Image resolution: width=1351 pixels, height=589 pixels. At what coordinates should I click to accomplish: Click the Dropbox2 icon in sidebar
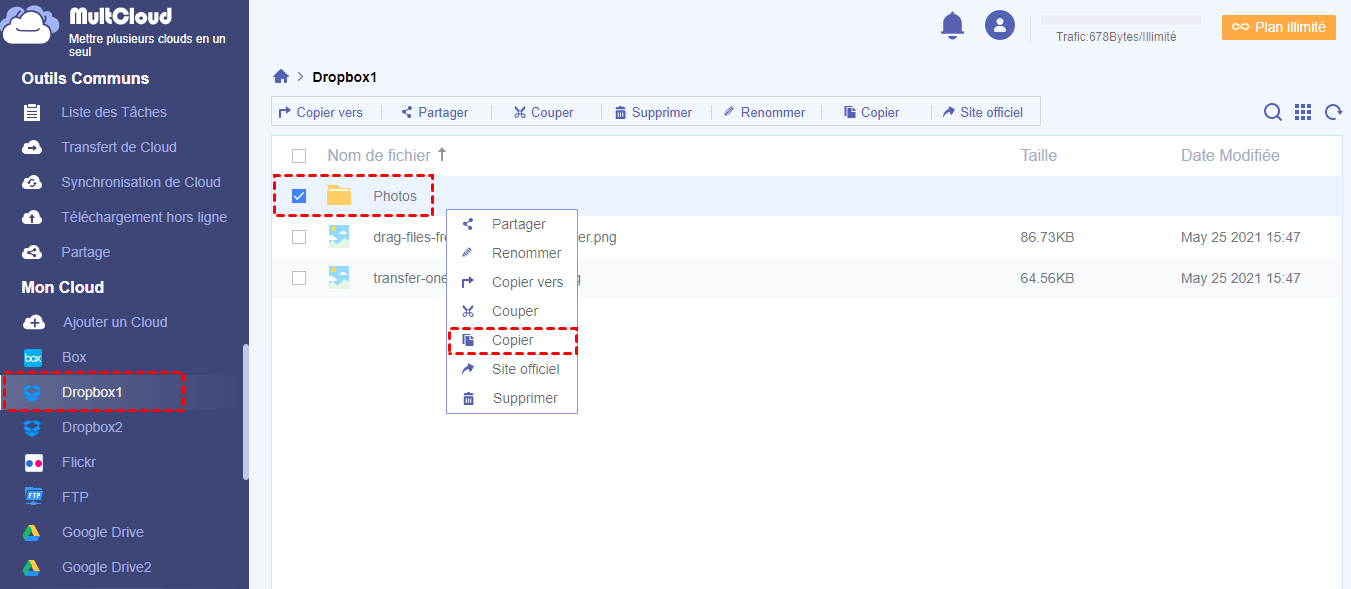(x=32, y=427)
